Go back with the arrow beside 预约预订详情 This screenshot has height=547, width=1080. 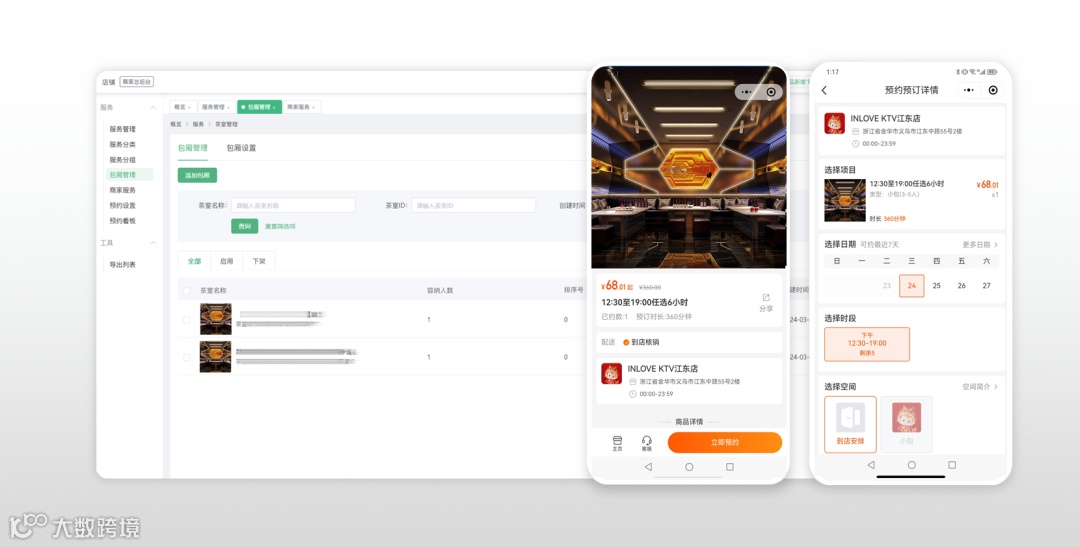[824, 90]
